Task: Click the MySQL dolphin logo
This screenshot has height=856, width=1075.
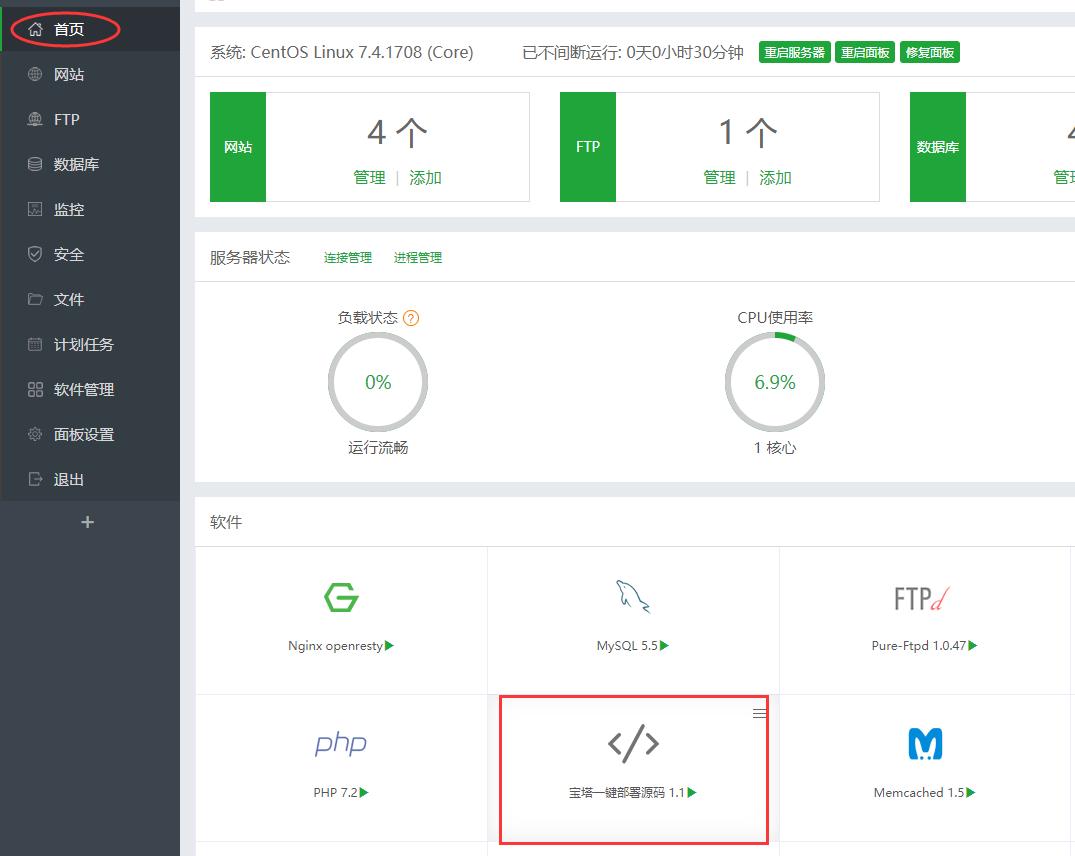Action: 633,596
